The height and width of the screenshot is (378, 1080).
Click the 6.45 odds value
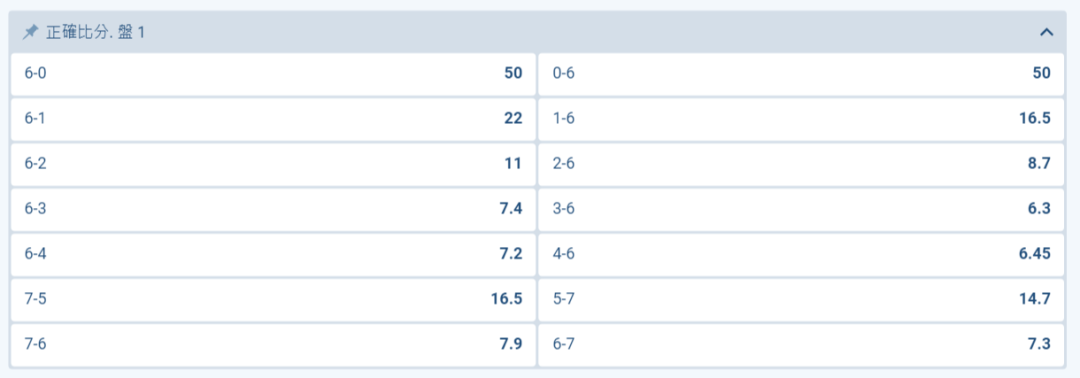click(1035, 254)
